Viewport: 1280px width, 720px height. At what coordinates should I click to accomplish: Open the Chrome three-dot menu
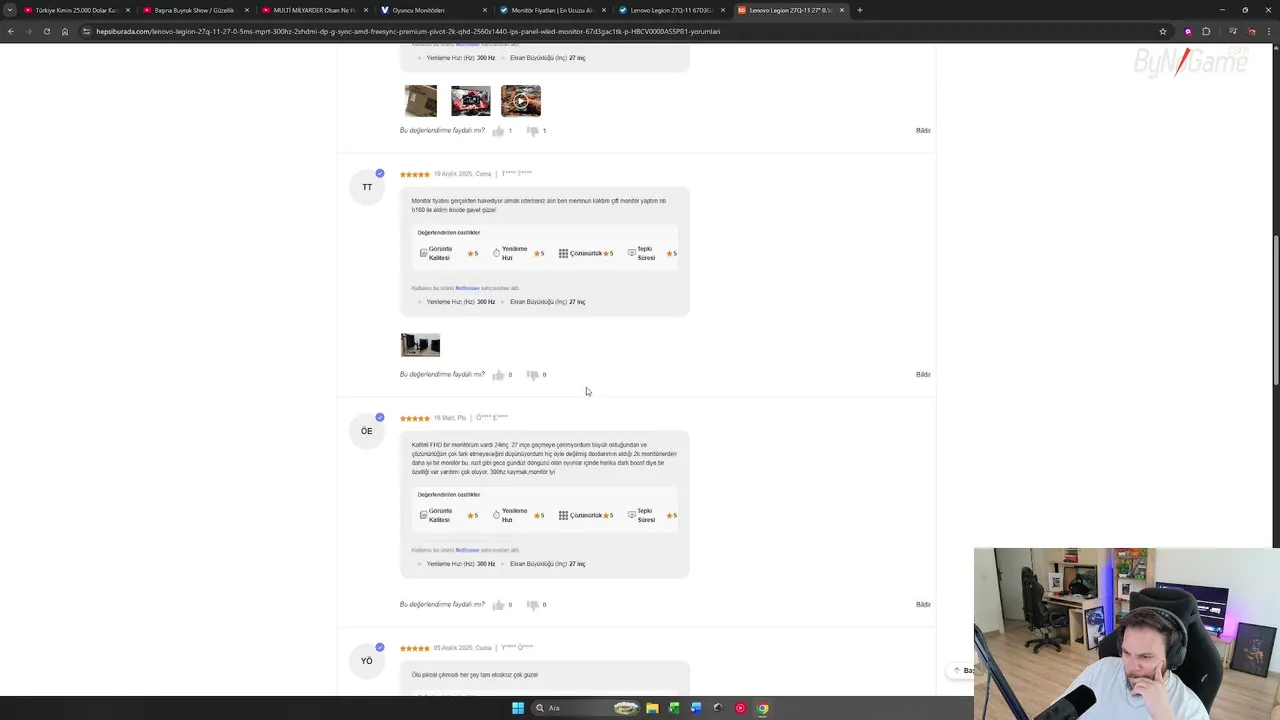1270,31
